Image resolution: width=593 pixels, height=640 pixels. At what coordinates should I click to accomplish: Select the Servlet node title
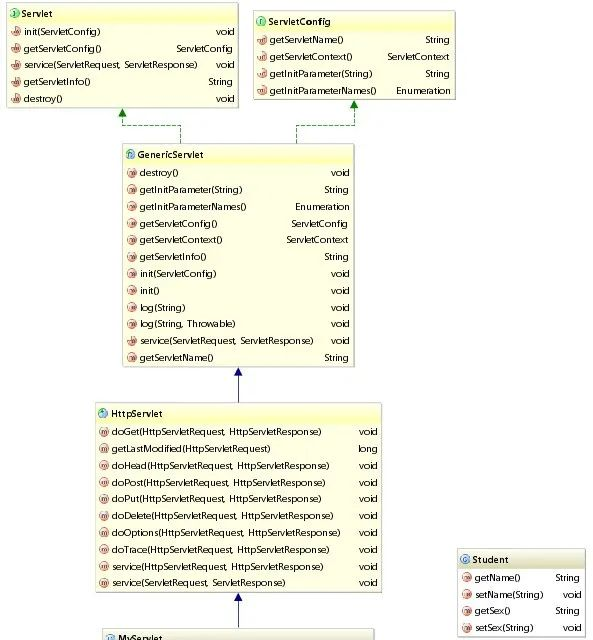tap(37, 13)
